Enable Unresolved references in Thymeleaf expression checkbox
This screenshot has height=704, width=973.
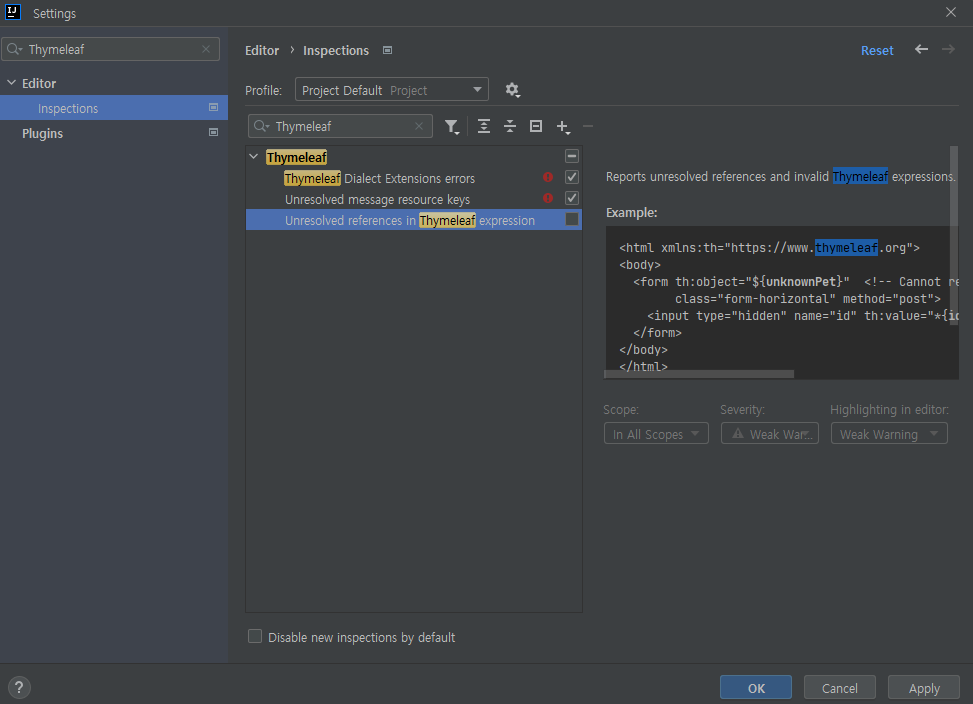[572, 220]
